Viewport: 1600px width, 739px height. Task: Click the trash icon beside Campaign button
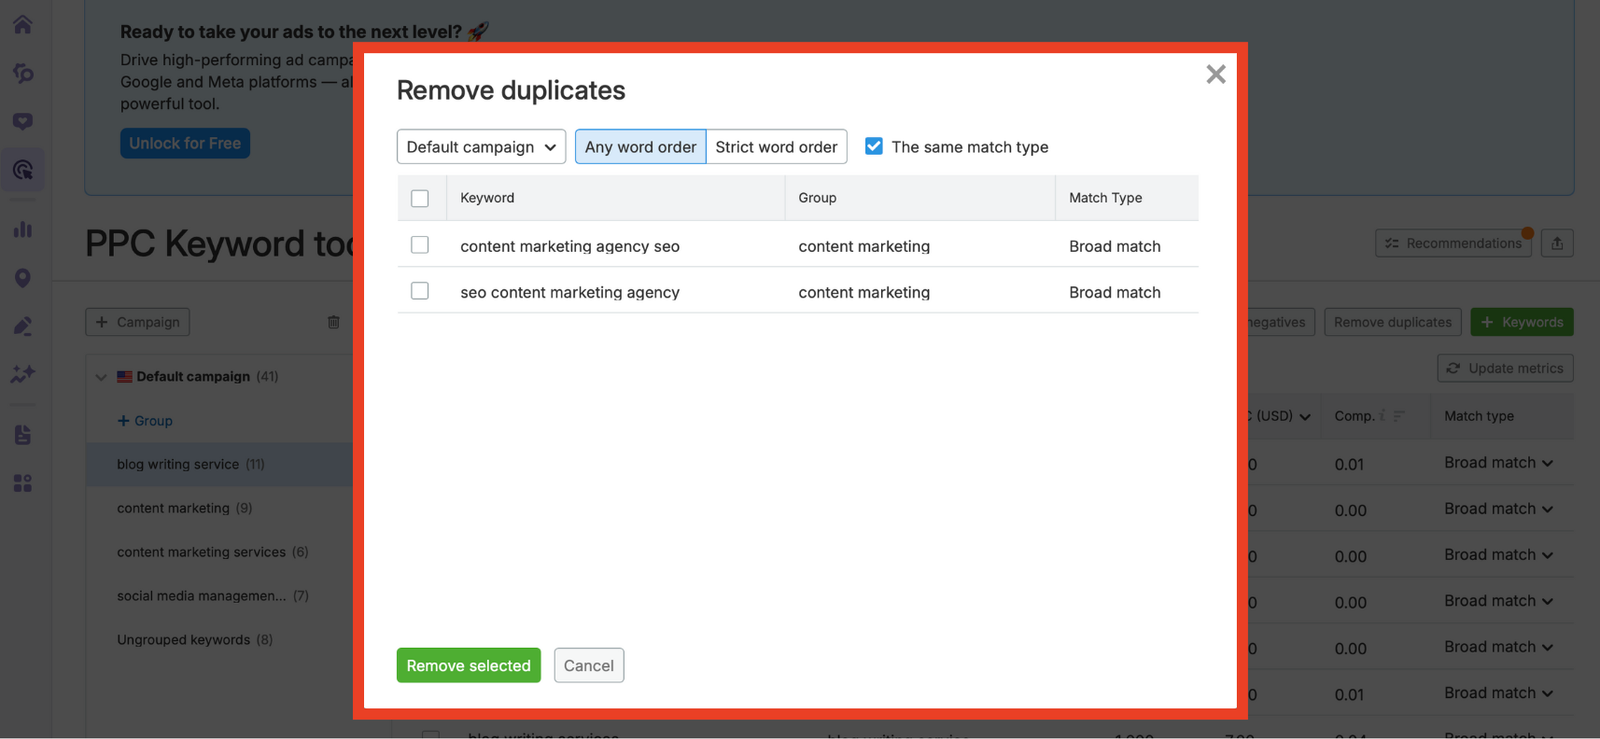333,322
